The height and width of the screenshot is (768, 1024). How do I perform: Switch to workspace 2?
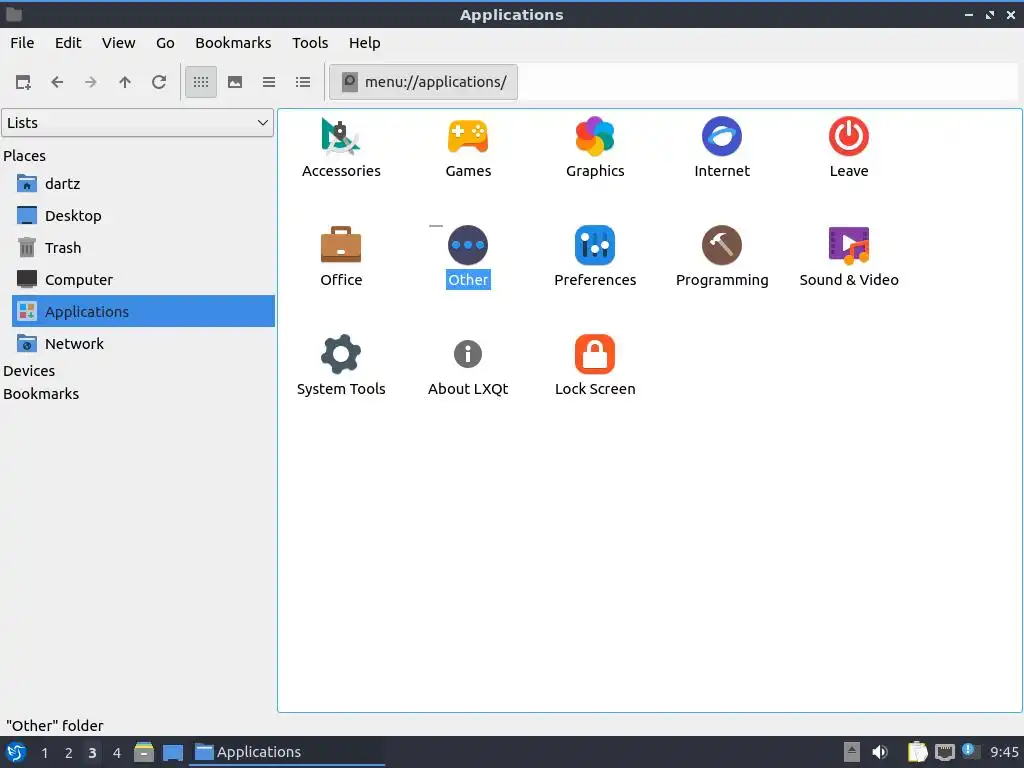tap(69, 753)
